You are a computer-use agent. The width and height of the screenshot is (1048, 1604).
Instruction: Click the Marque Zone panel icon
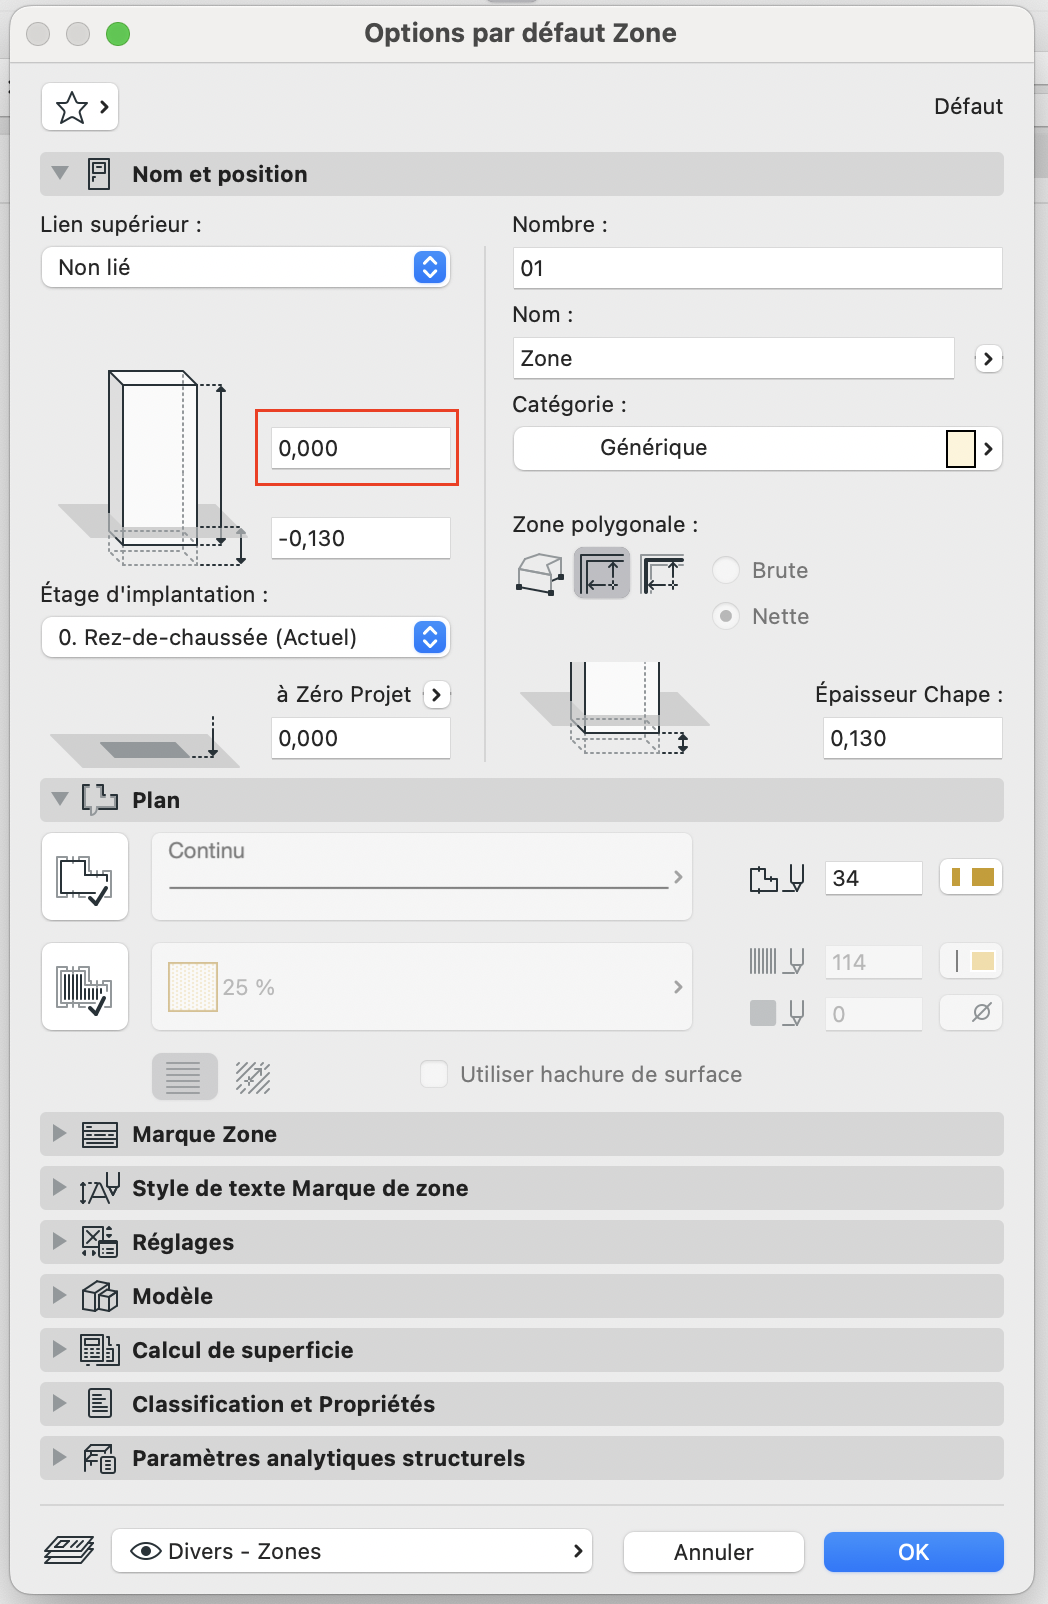pos(100,1134)
